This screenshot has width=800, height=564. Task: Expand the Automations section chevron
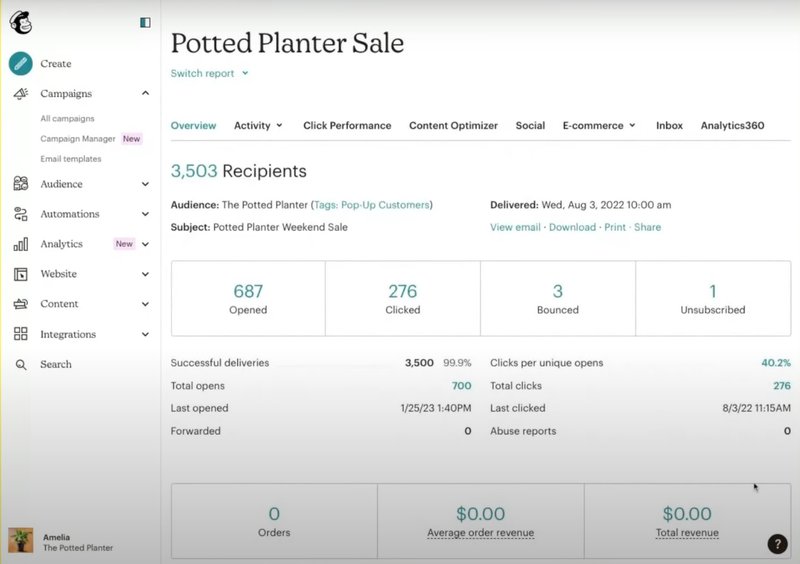[145, 214]
